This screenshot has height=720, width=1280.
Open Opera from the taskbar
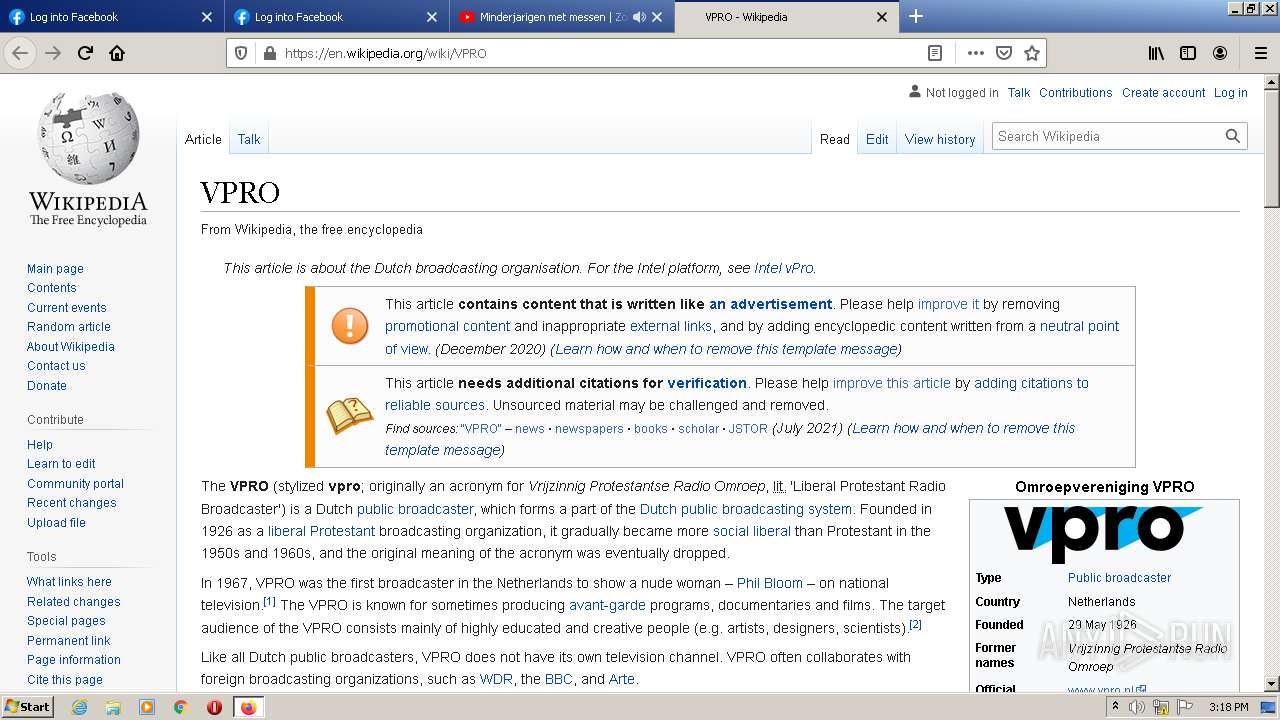pos(214,707)
